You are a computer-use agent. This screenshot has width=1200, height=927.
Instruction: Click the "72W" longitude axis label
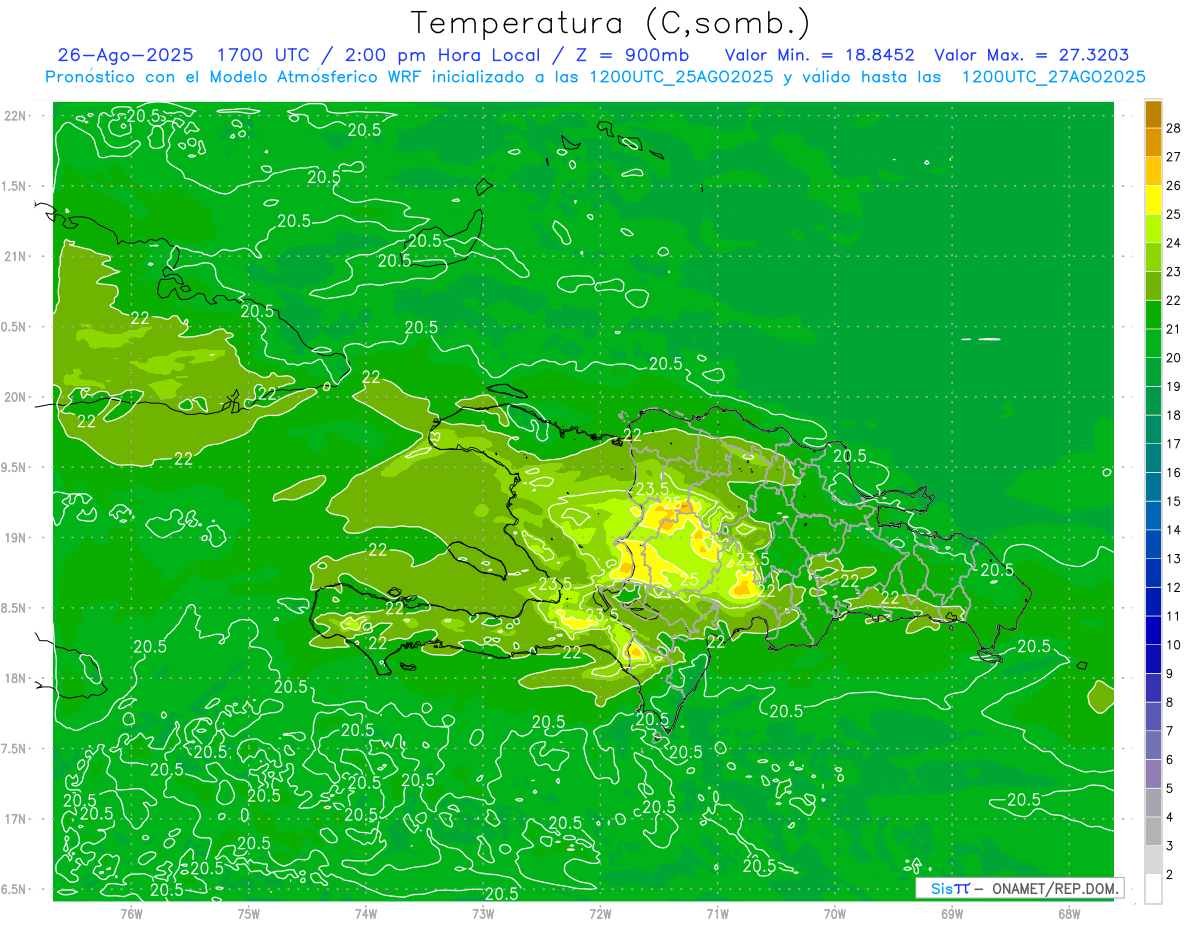point(600,913)
